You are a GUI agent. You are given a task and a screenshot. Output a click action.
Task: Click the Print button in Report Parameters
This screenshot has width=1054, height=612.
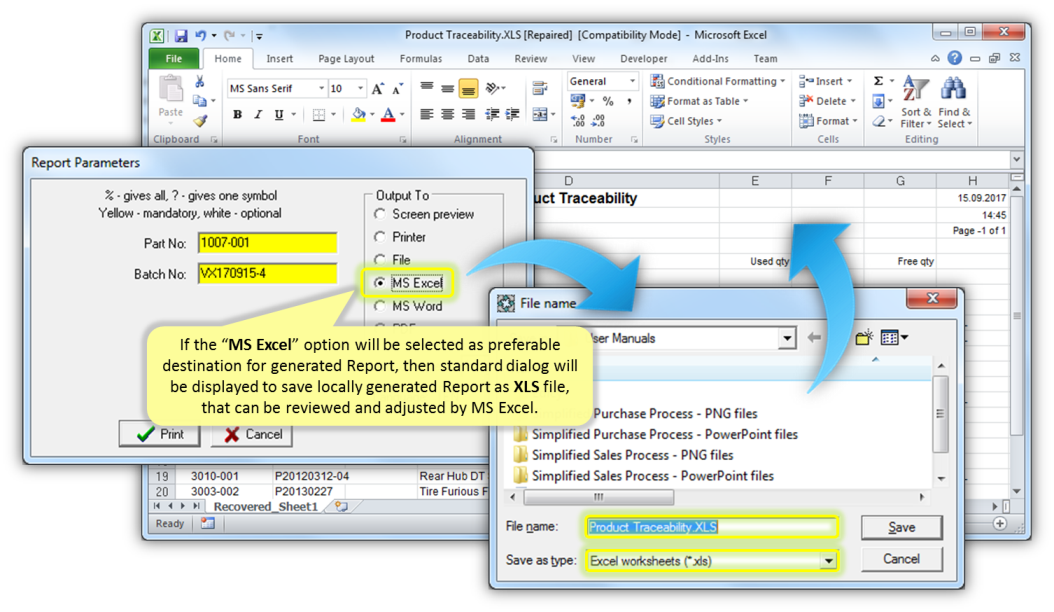coord(160,434)
